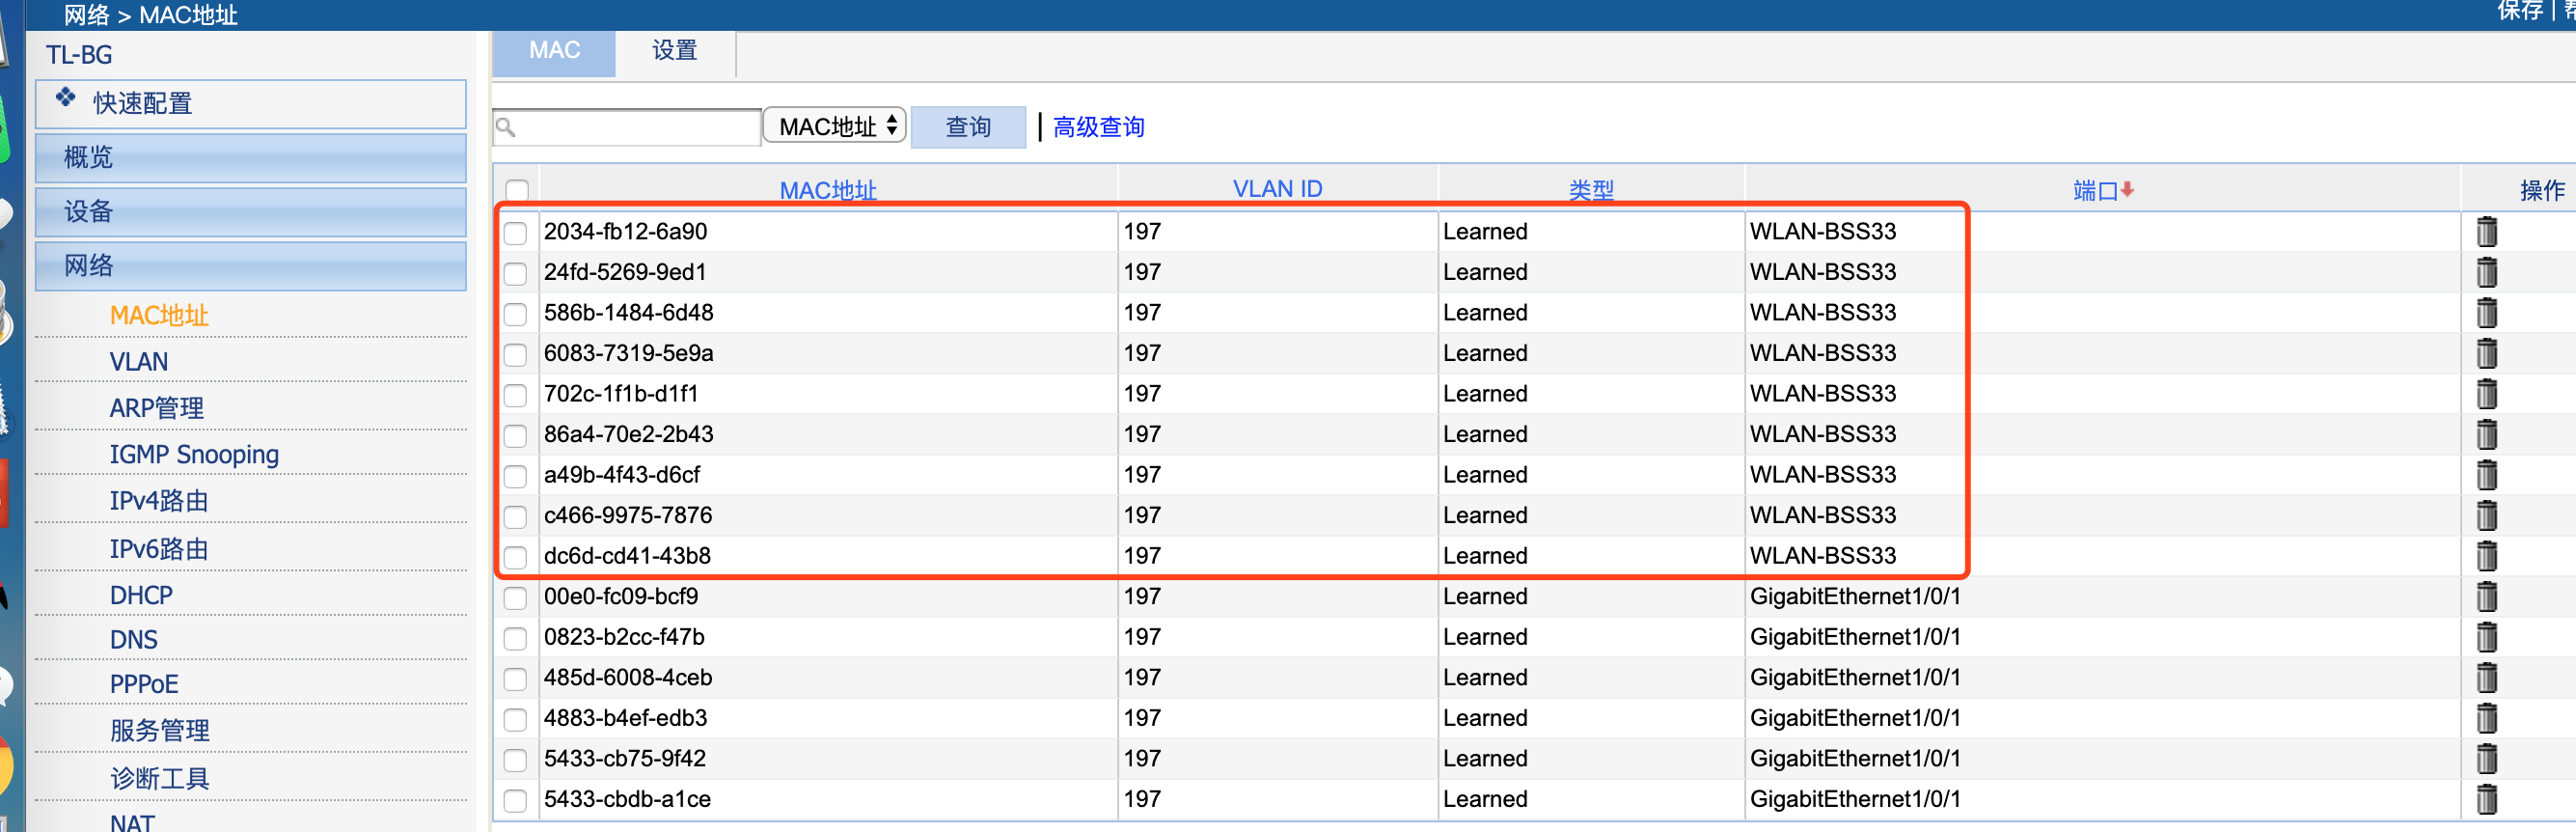The width and height of the screenshot is (2576, 832).
Task: Switch to the 设置 tab
Action: (675, 51)
